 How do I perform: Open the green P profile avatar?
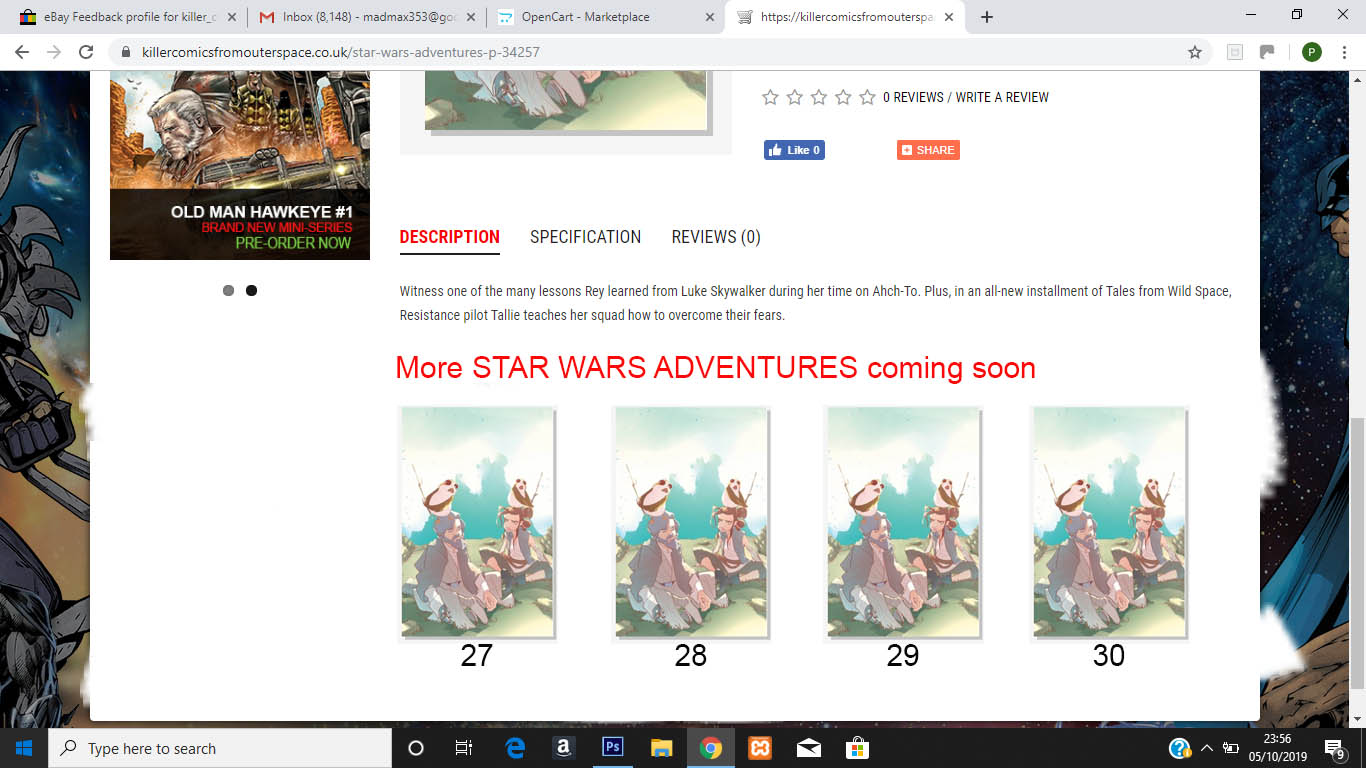tap(1311, 52)
